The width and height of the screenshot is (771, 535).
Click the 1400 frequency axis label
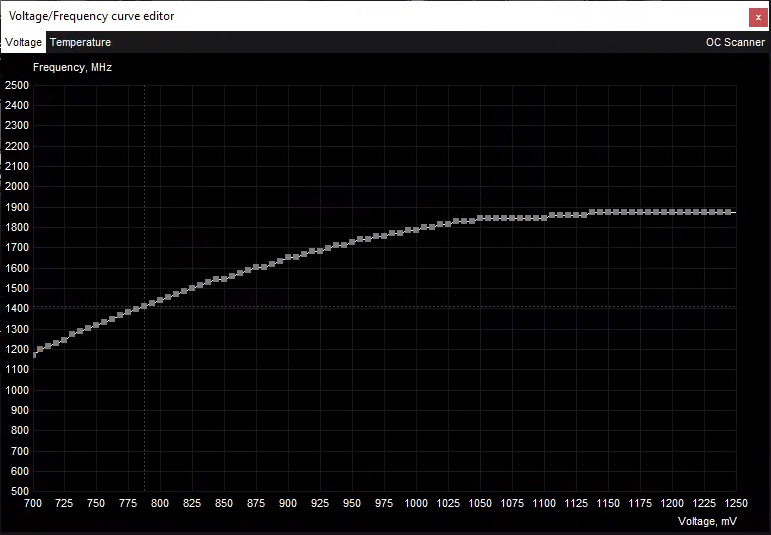(x=17, y=308)
